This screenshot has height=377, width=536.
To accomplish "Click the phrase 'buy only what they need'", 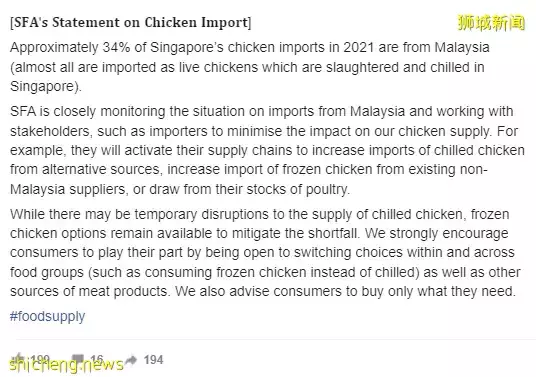I will pos(449,292).
